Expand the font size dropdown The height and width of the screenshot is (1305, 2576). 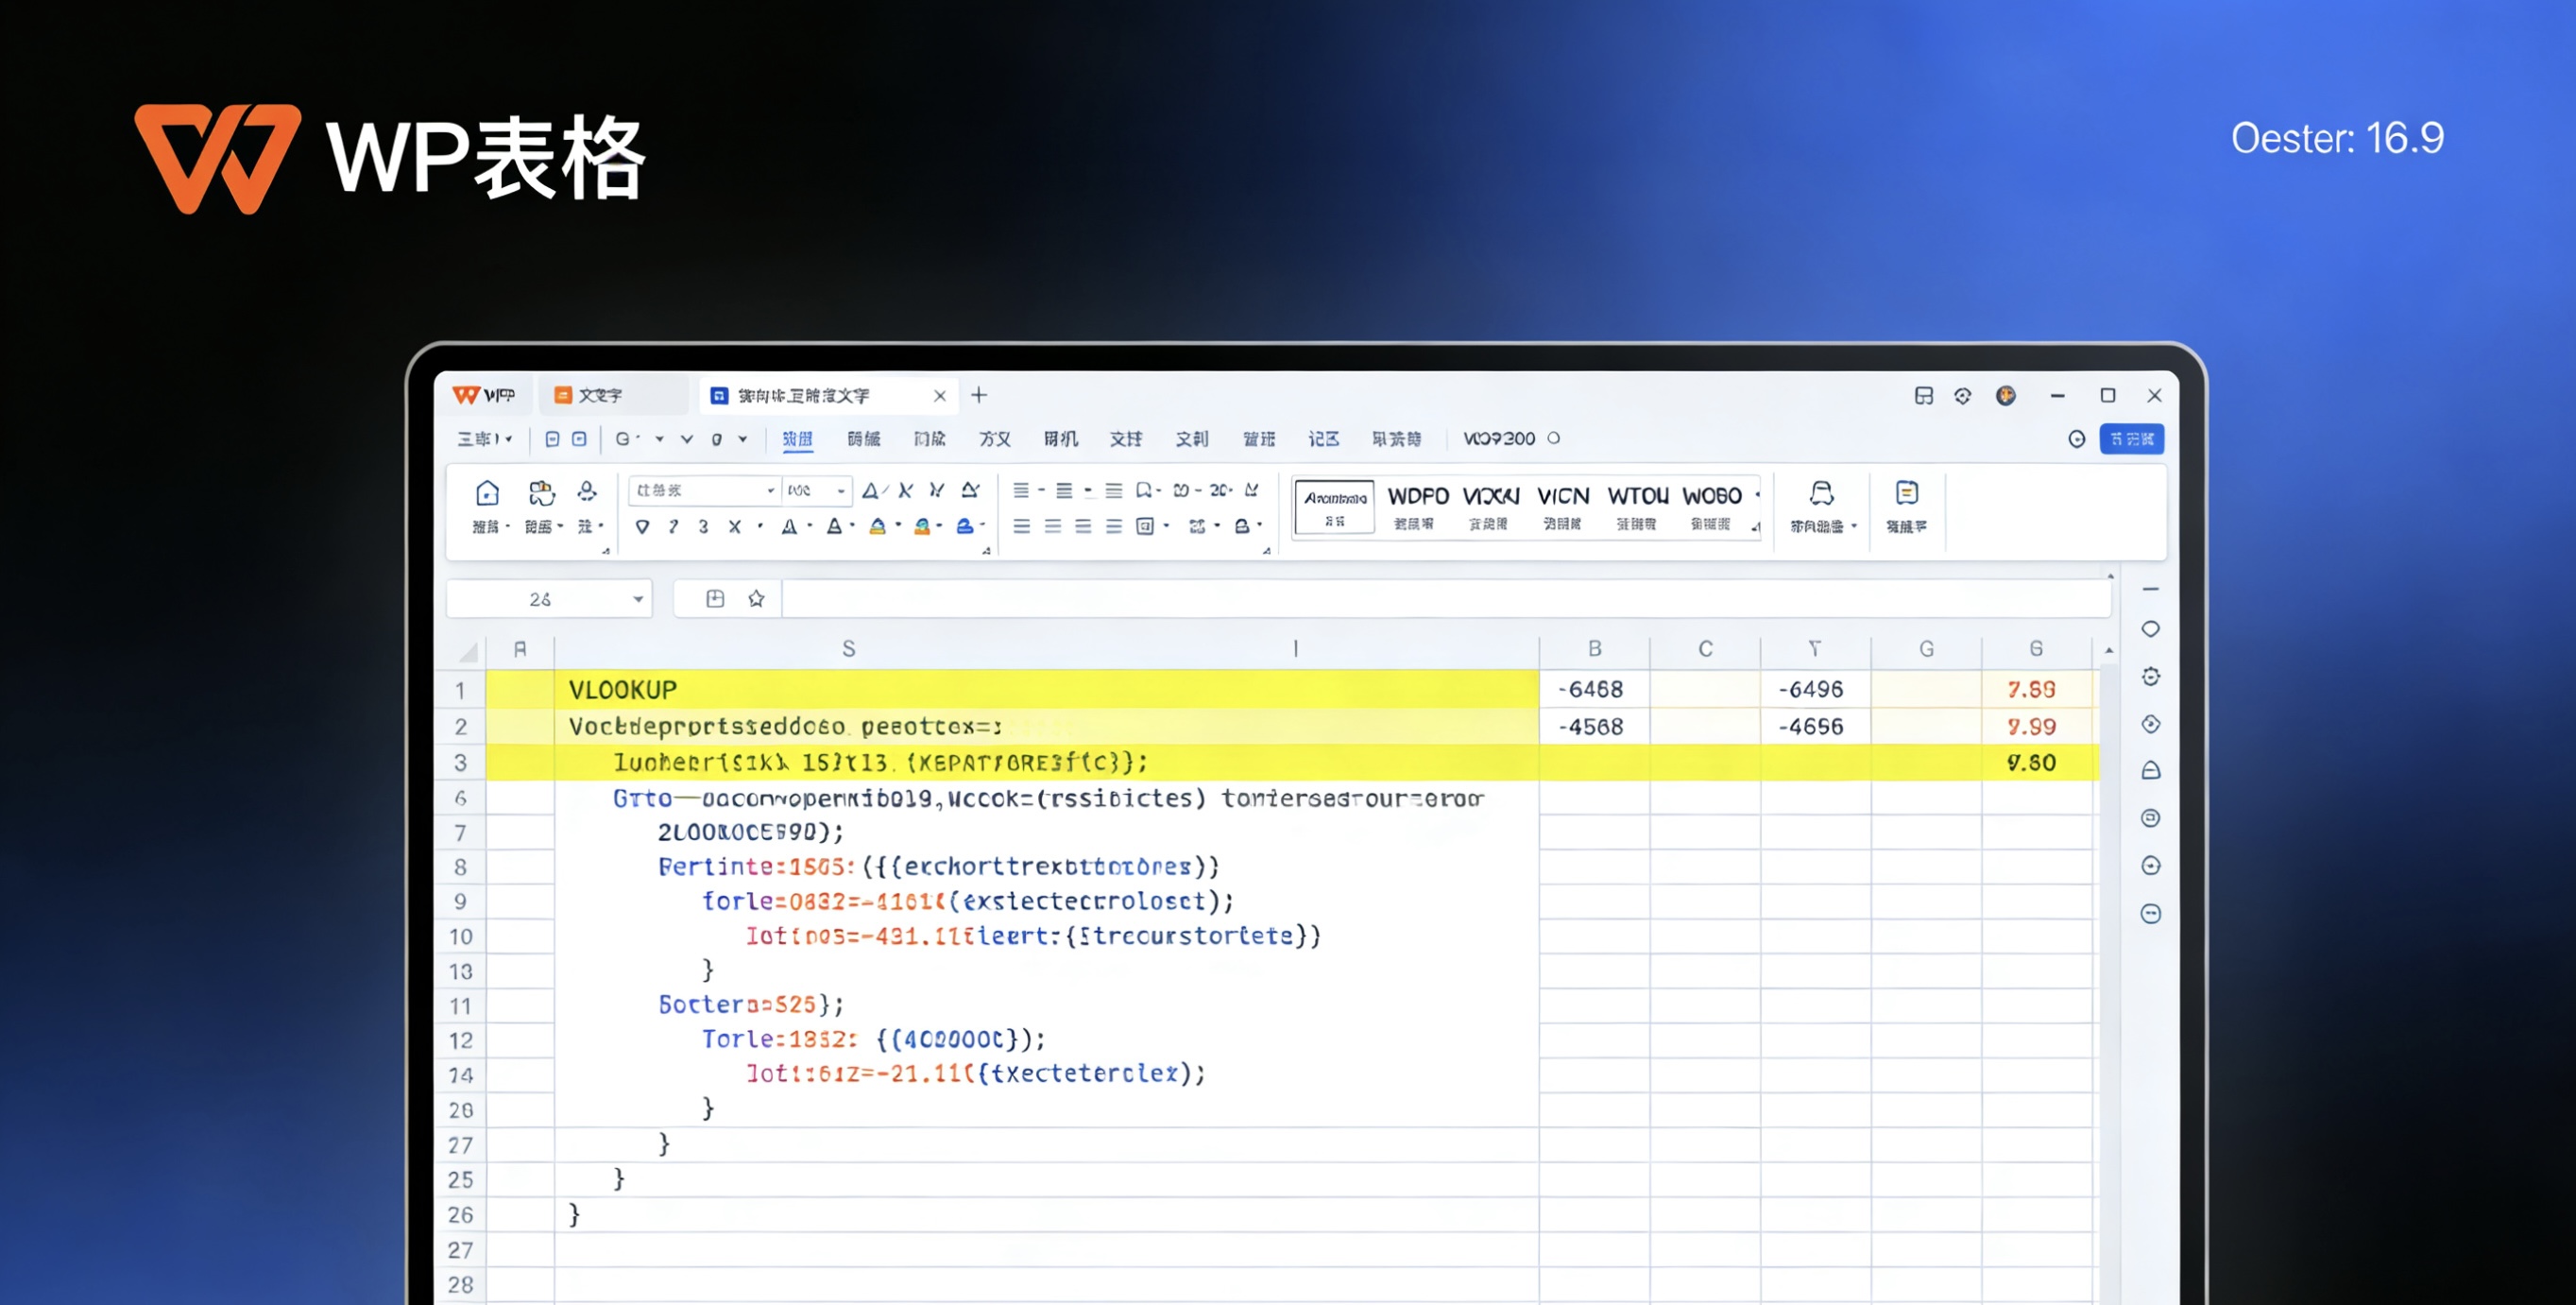(x=841, y=491)
